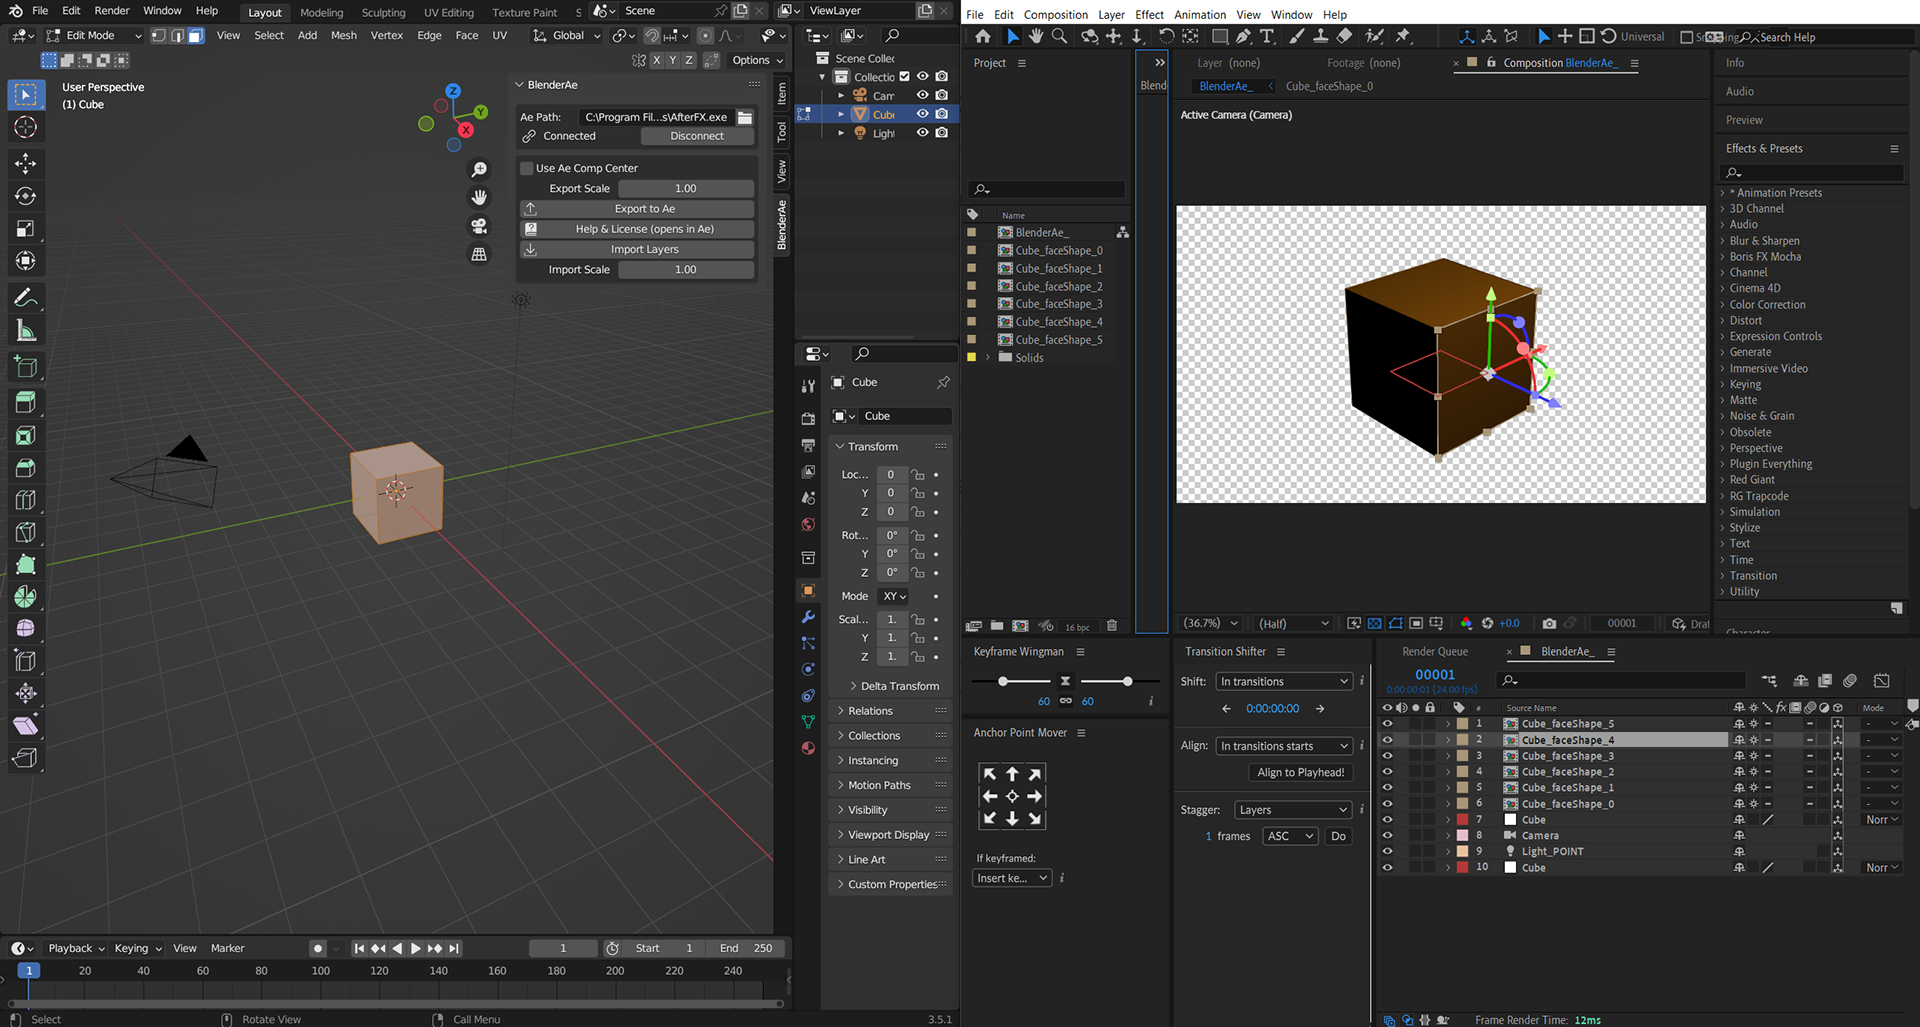Select the Loop Cut tool
This screenshot has height=1027, width=1920.
point(26,500)
